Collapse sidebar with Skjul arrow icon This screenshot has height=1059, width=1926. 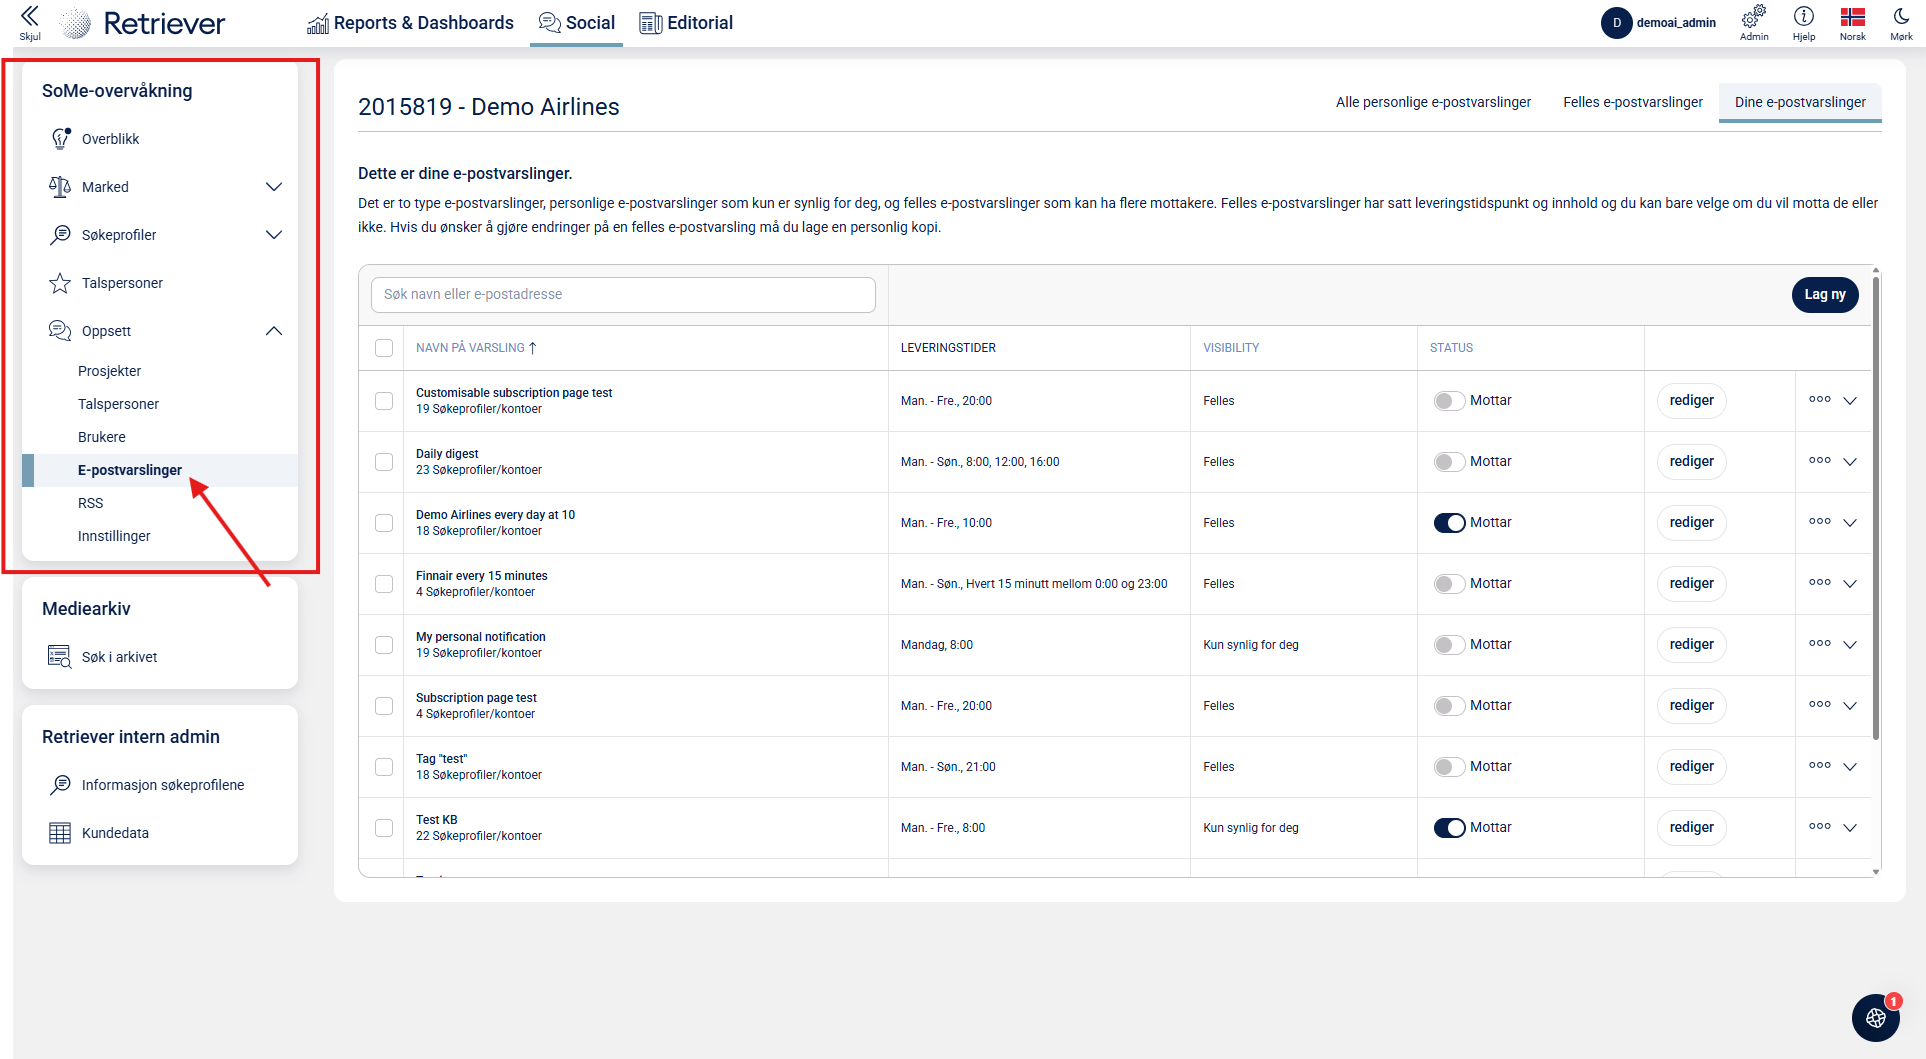click(30, 17)
